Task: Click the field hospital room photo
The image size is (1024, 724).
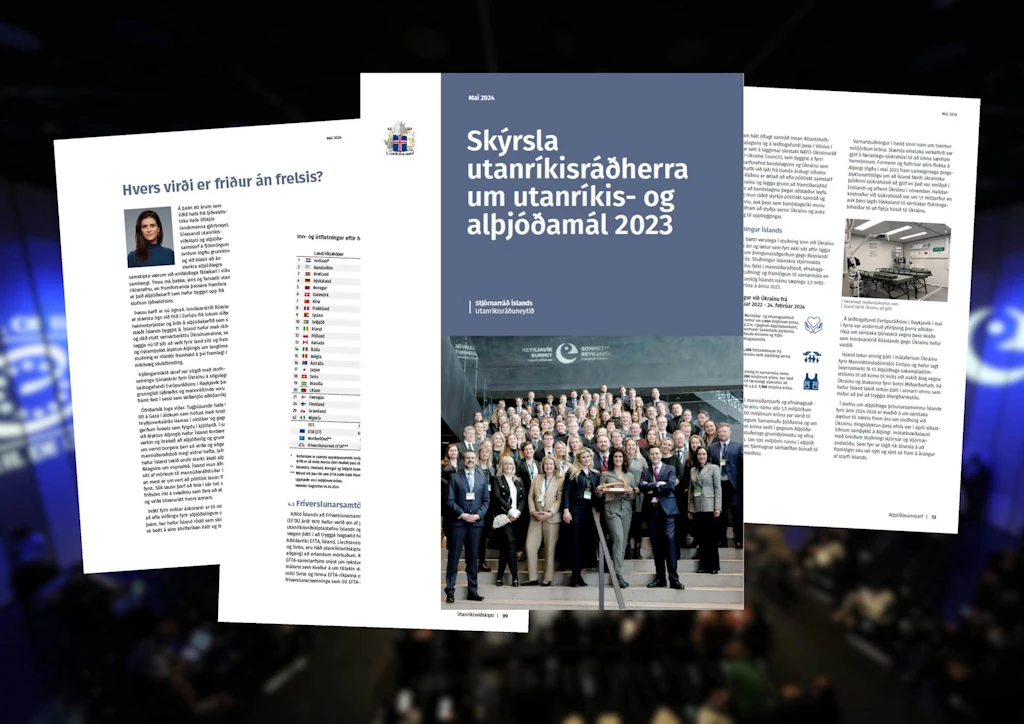Action: point(896,259)
